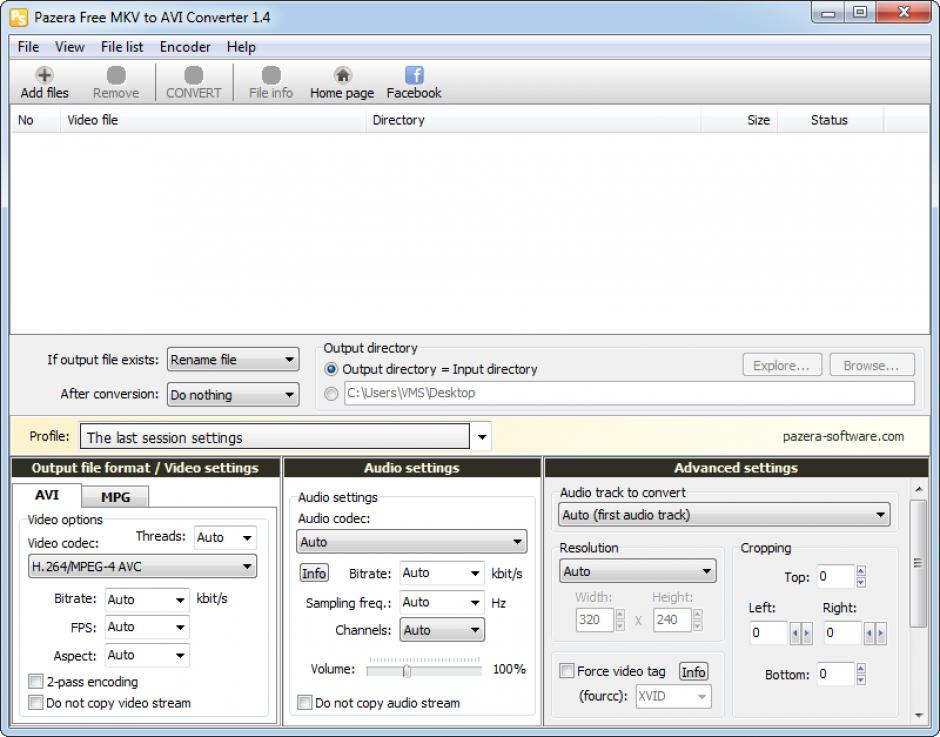Sort by the Directory column header
This screenshot has width=940, height=737.
[x=533, y=120]
